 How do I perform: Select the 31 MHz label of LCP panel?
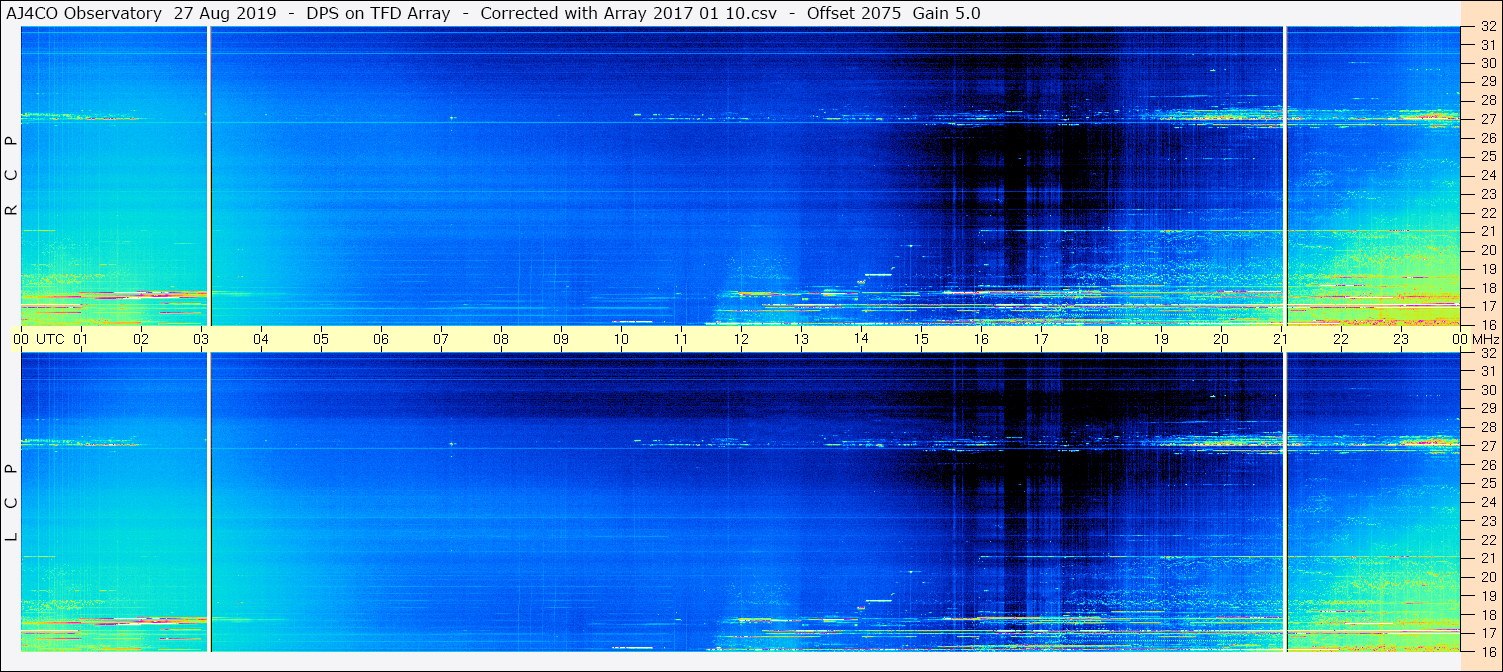pos(1487,371)
